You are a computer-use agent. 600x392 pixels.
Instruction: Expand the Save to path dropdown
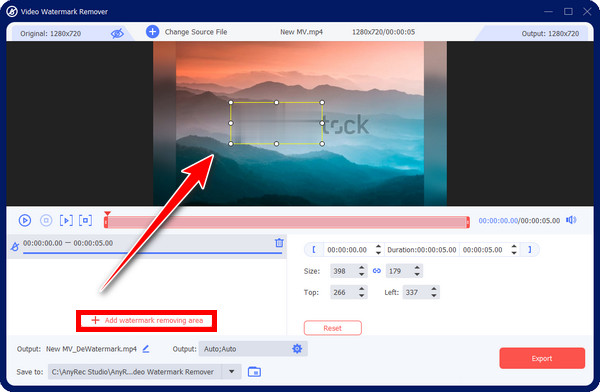tap(231, 371)
